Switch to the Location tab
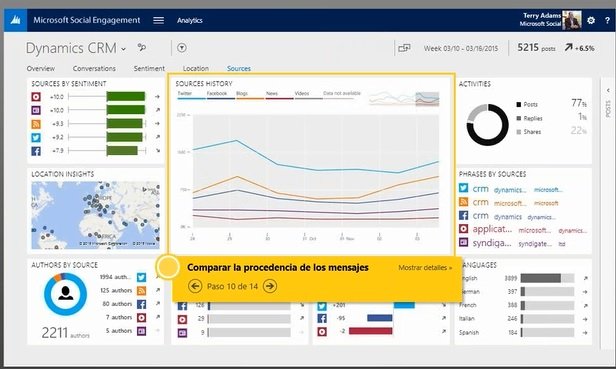 pyautogui.click(x=196, y=68)
